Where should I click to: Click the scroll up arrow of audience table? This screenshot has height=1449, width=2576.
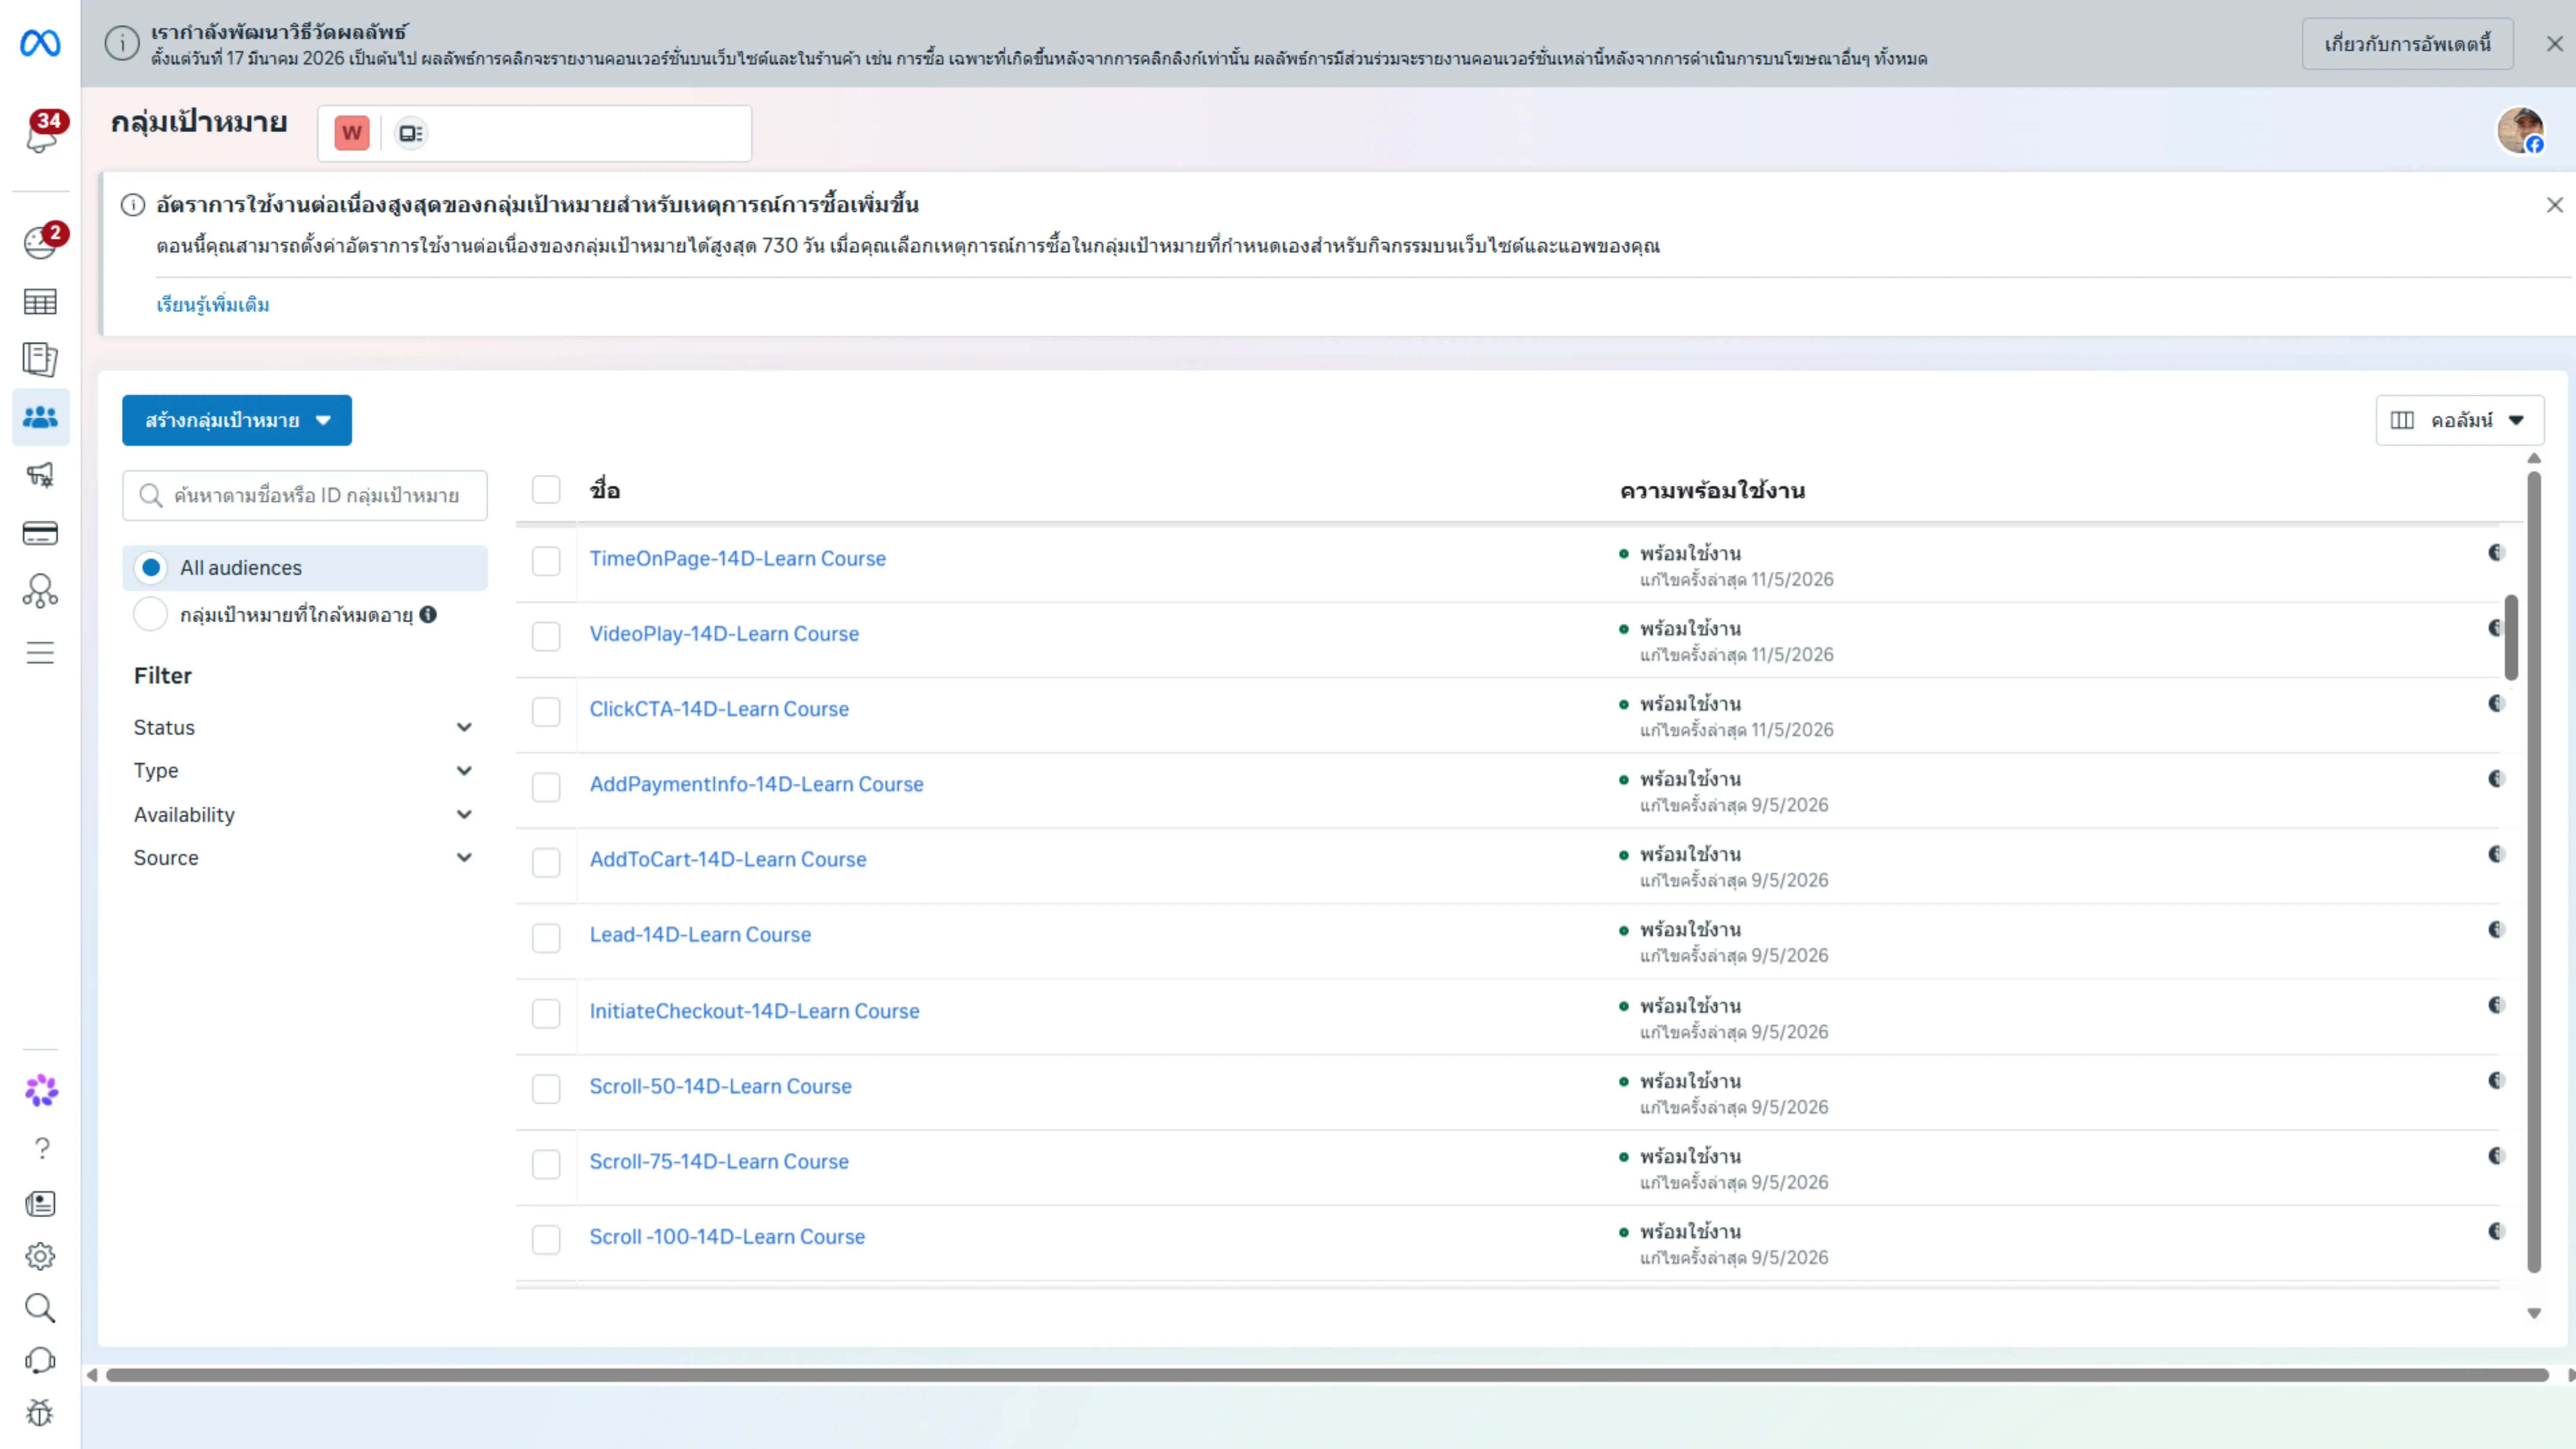click(2534, 458)
